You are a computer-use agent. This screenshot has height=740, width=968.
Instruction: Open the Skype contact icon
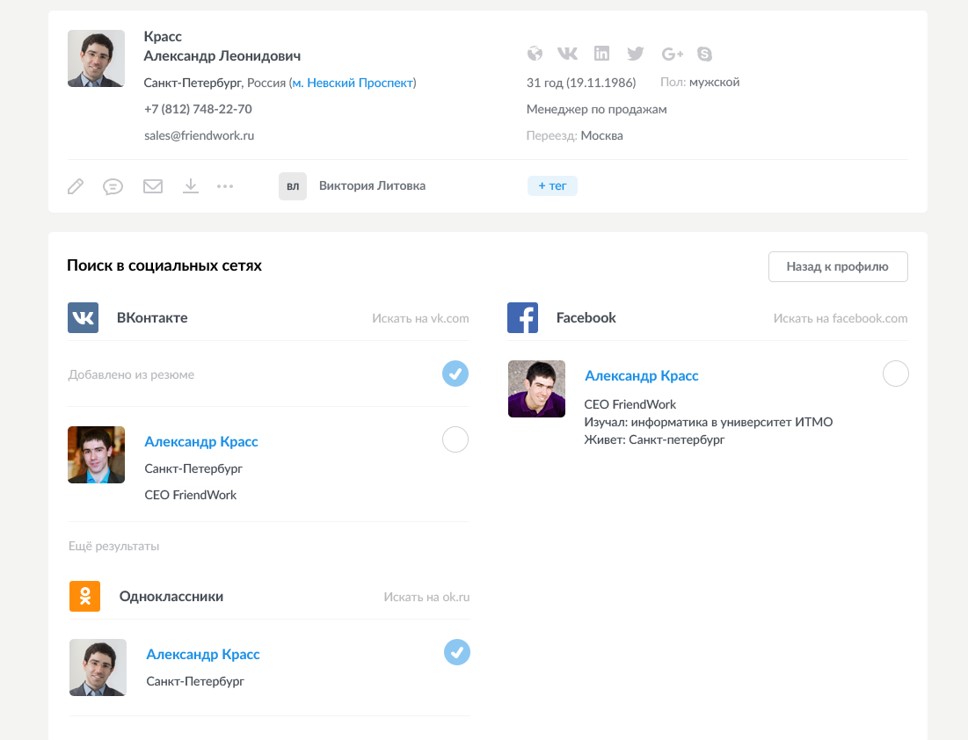click(706, 52)
